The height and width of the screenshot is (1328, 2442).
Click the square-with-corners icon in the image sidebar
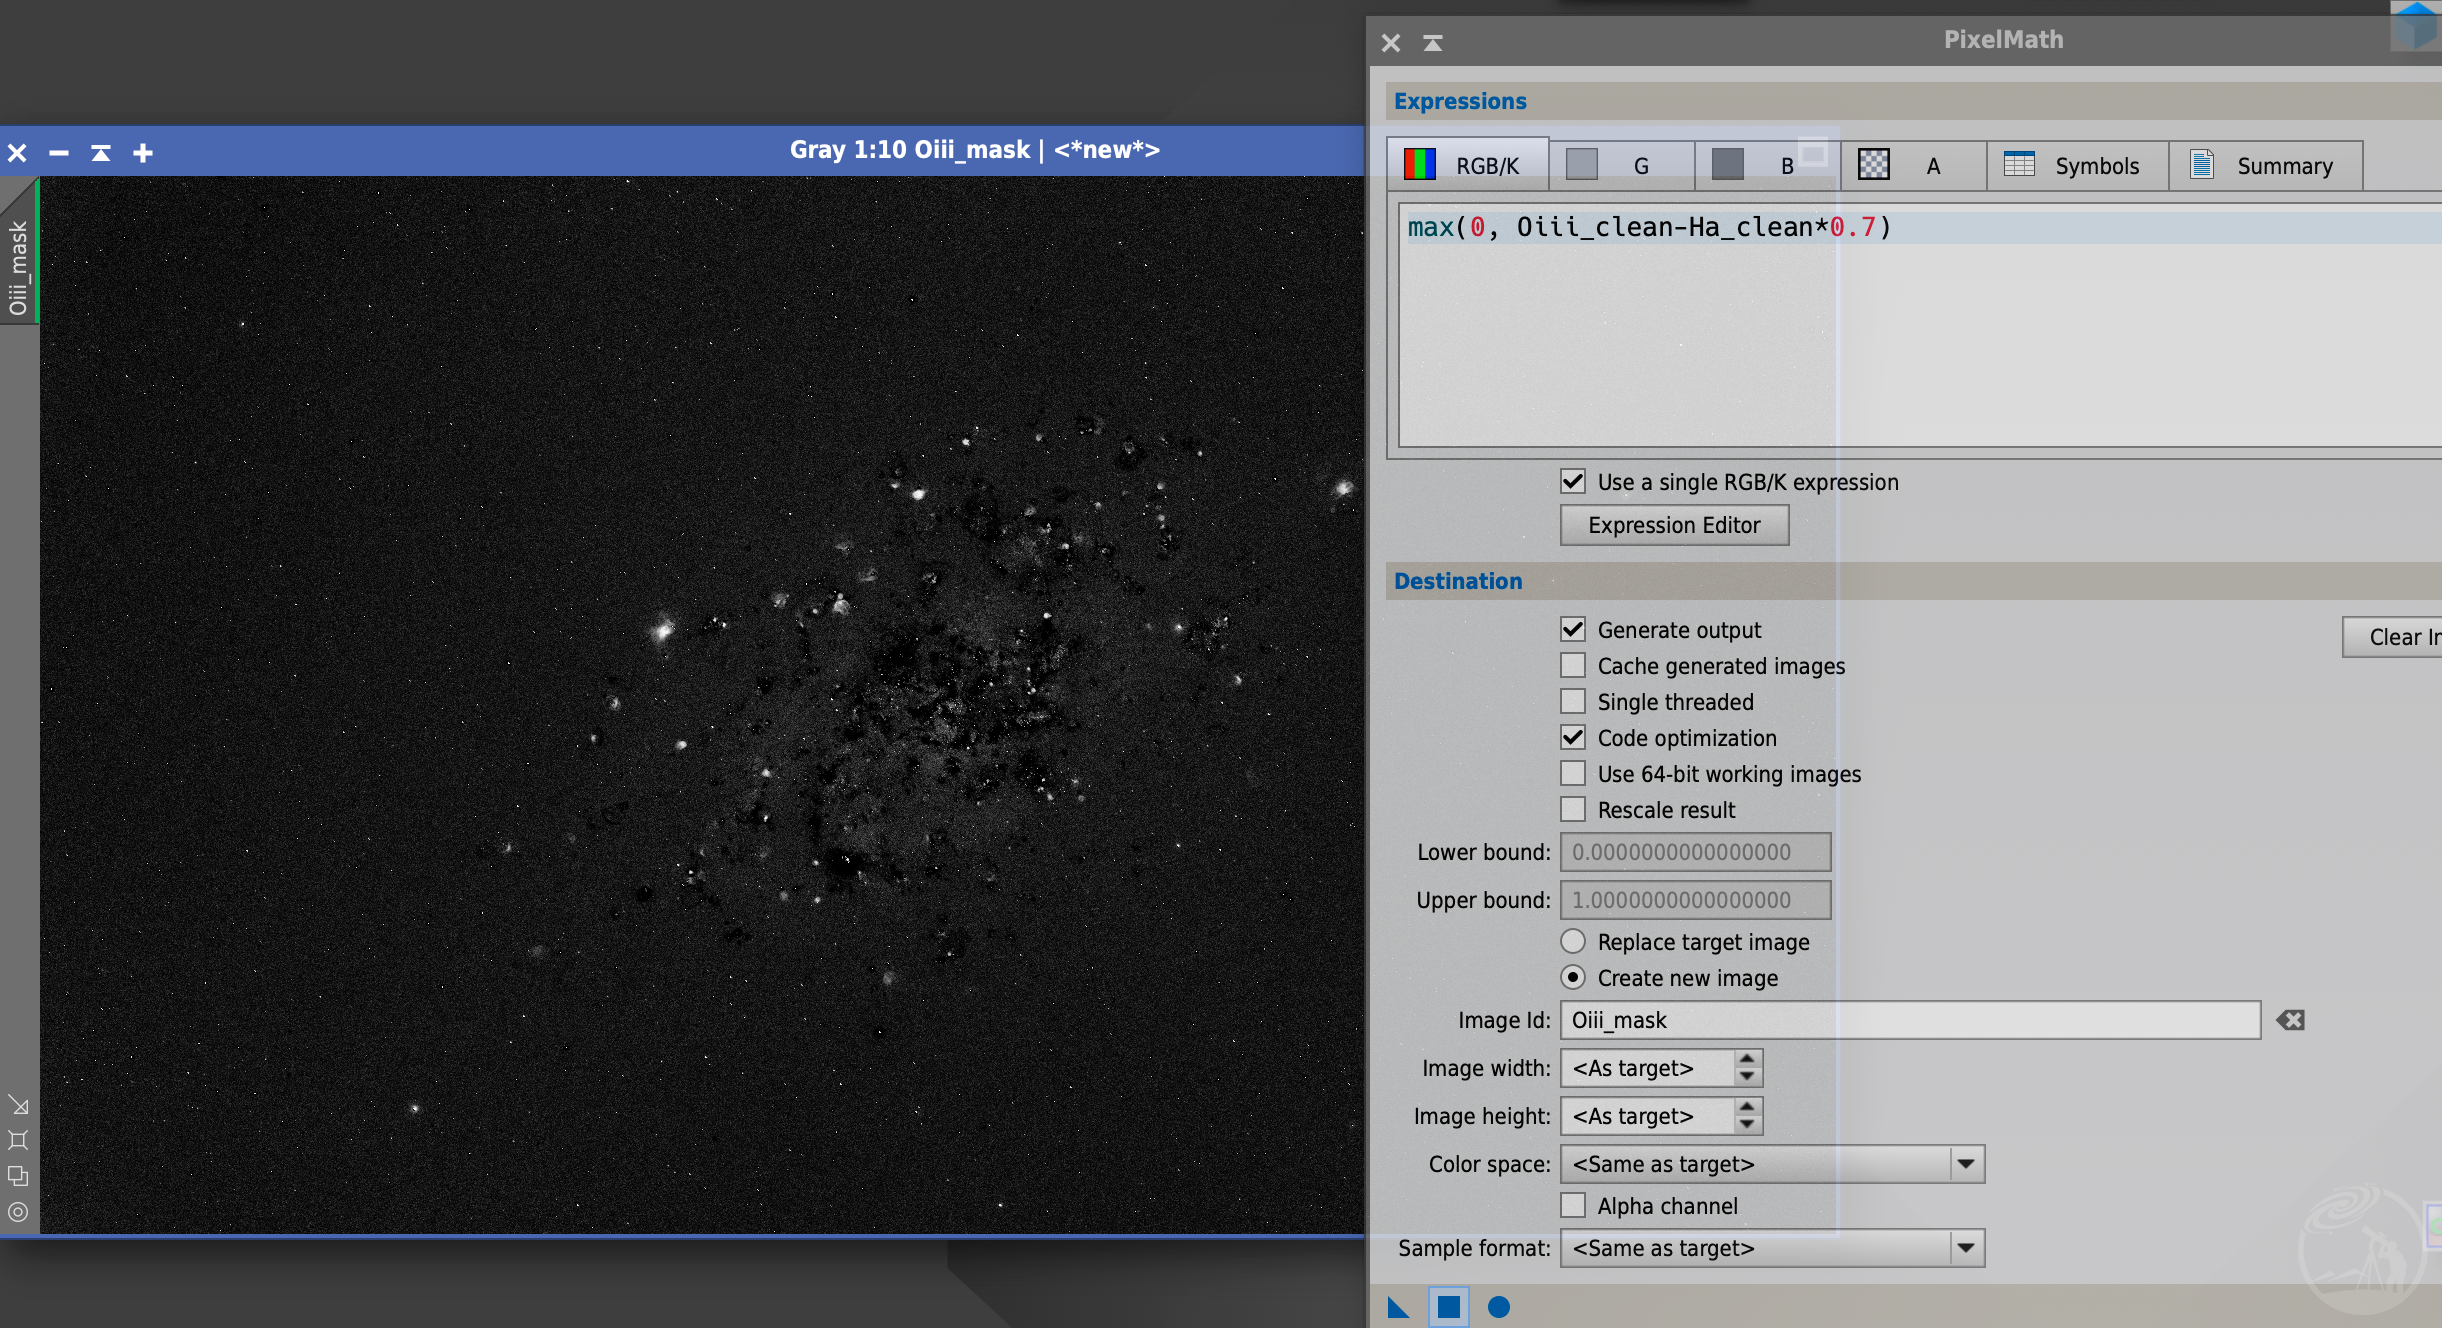point(18,1140)
